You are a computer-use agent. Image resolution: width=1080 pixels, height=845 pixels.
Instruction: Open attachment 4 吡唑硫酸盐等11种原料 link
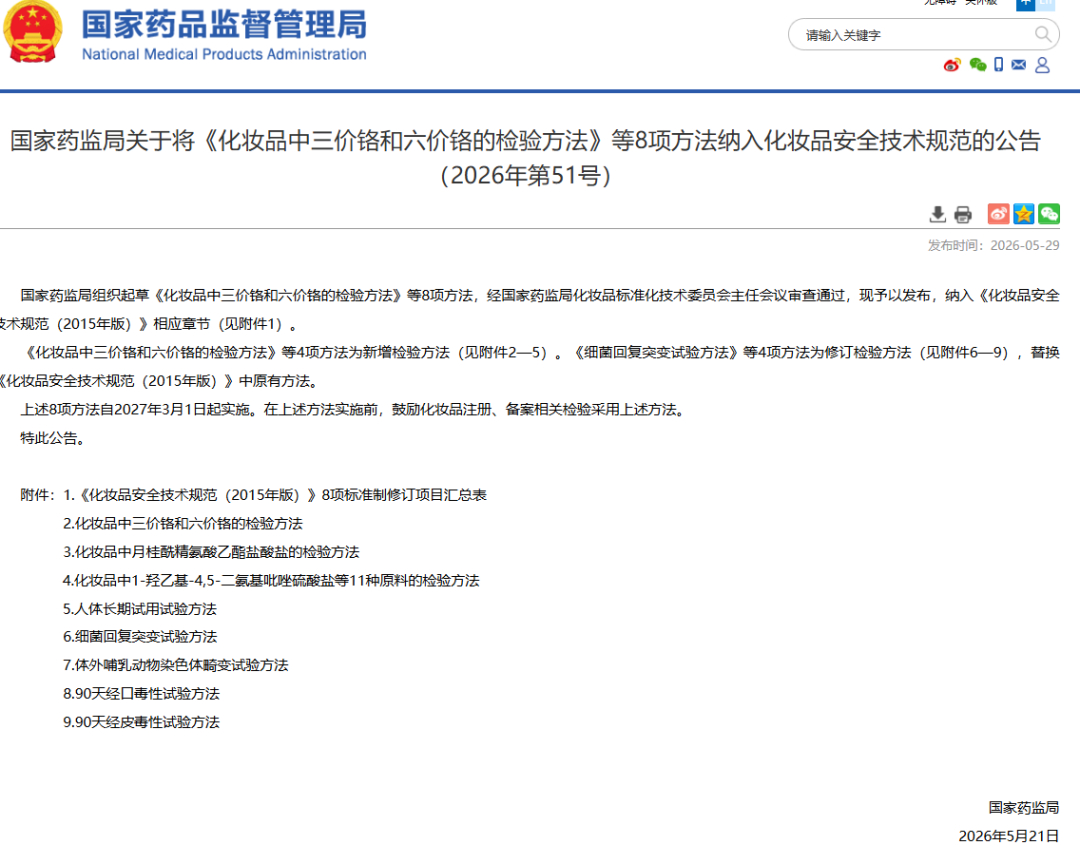tap(271, 581)
